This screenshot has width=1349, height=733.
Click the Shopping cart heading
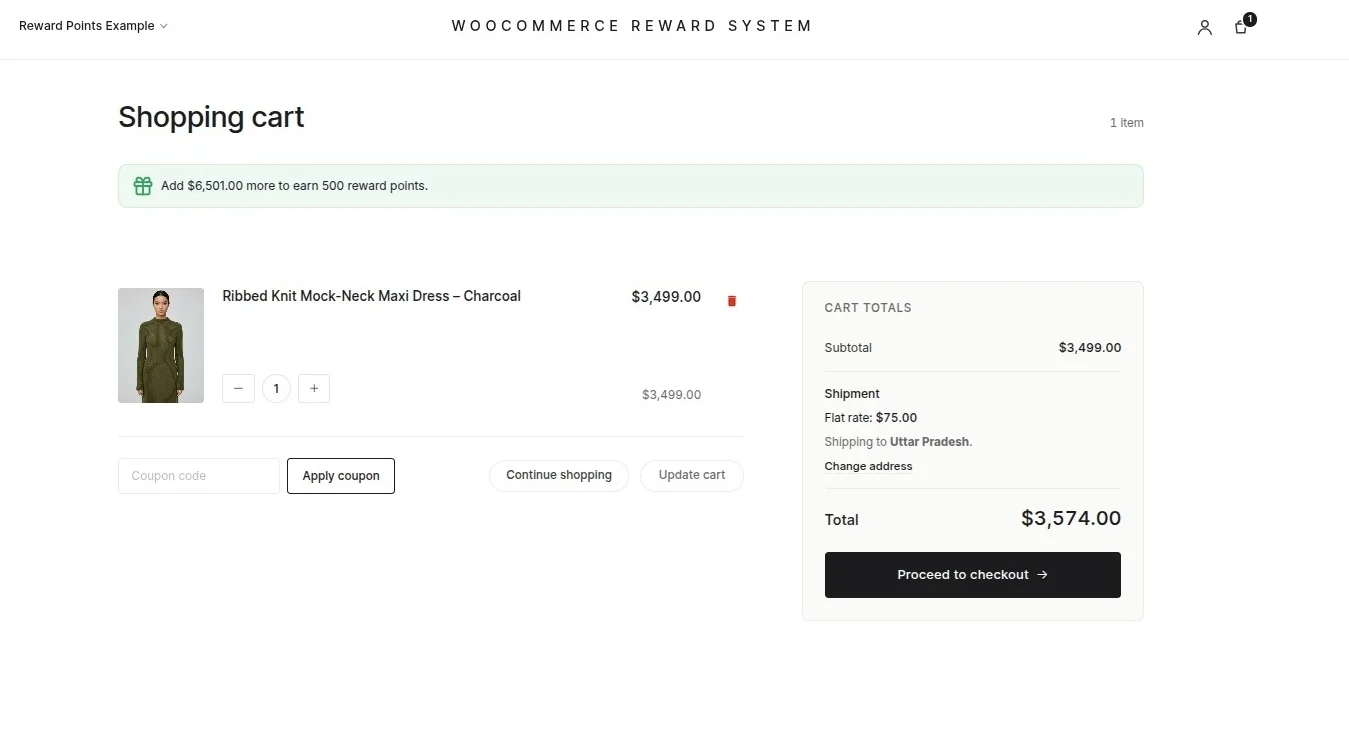coord(211,117)
